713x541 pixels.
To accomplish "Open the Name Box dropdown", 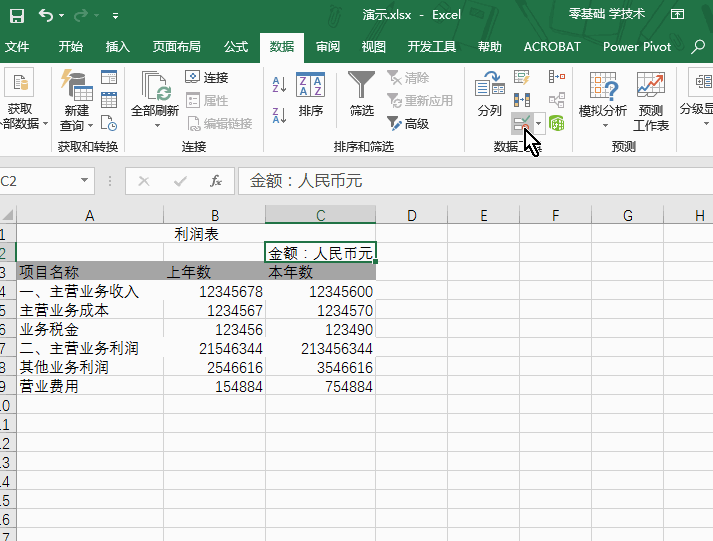I will (x=84, y=180).
